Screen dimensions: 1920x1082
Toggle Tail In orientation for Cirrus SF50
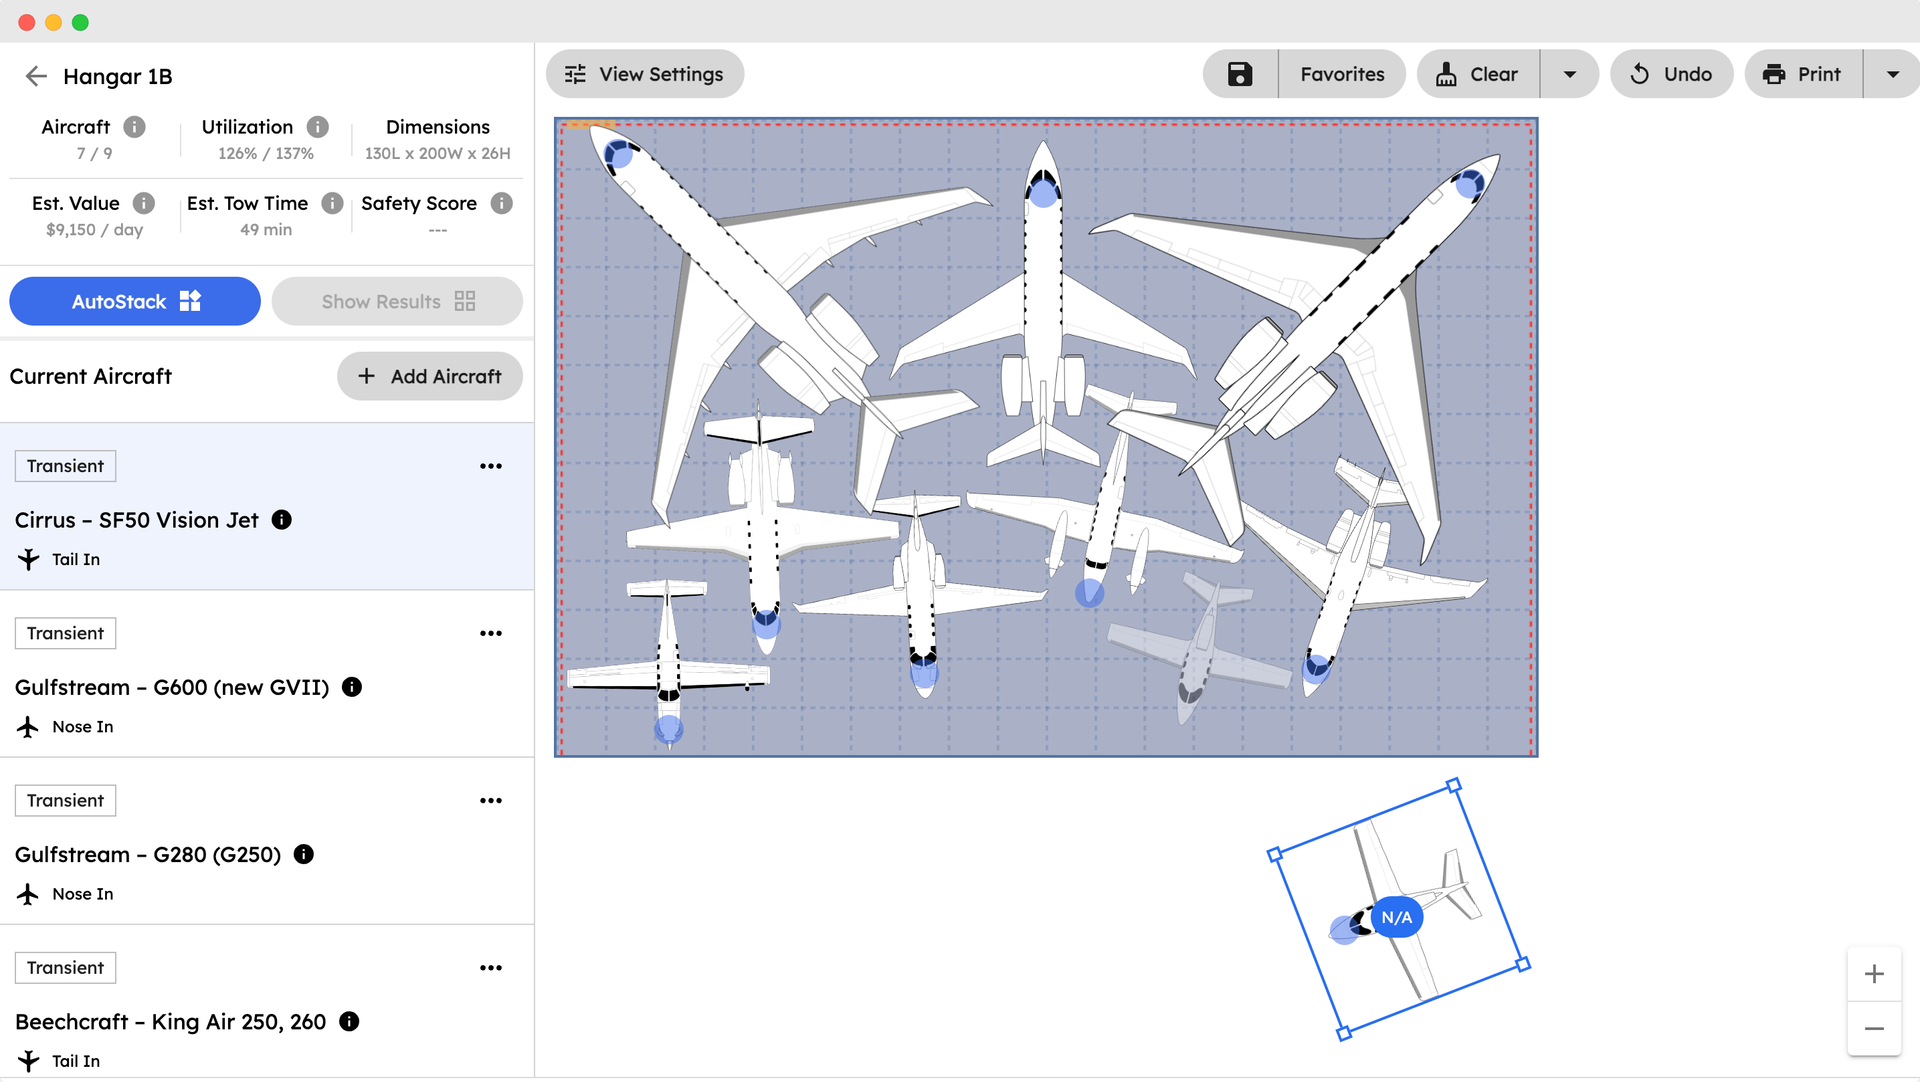coord(58,559)
